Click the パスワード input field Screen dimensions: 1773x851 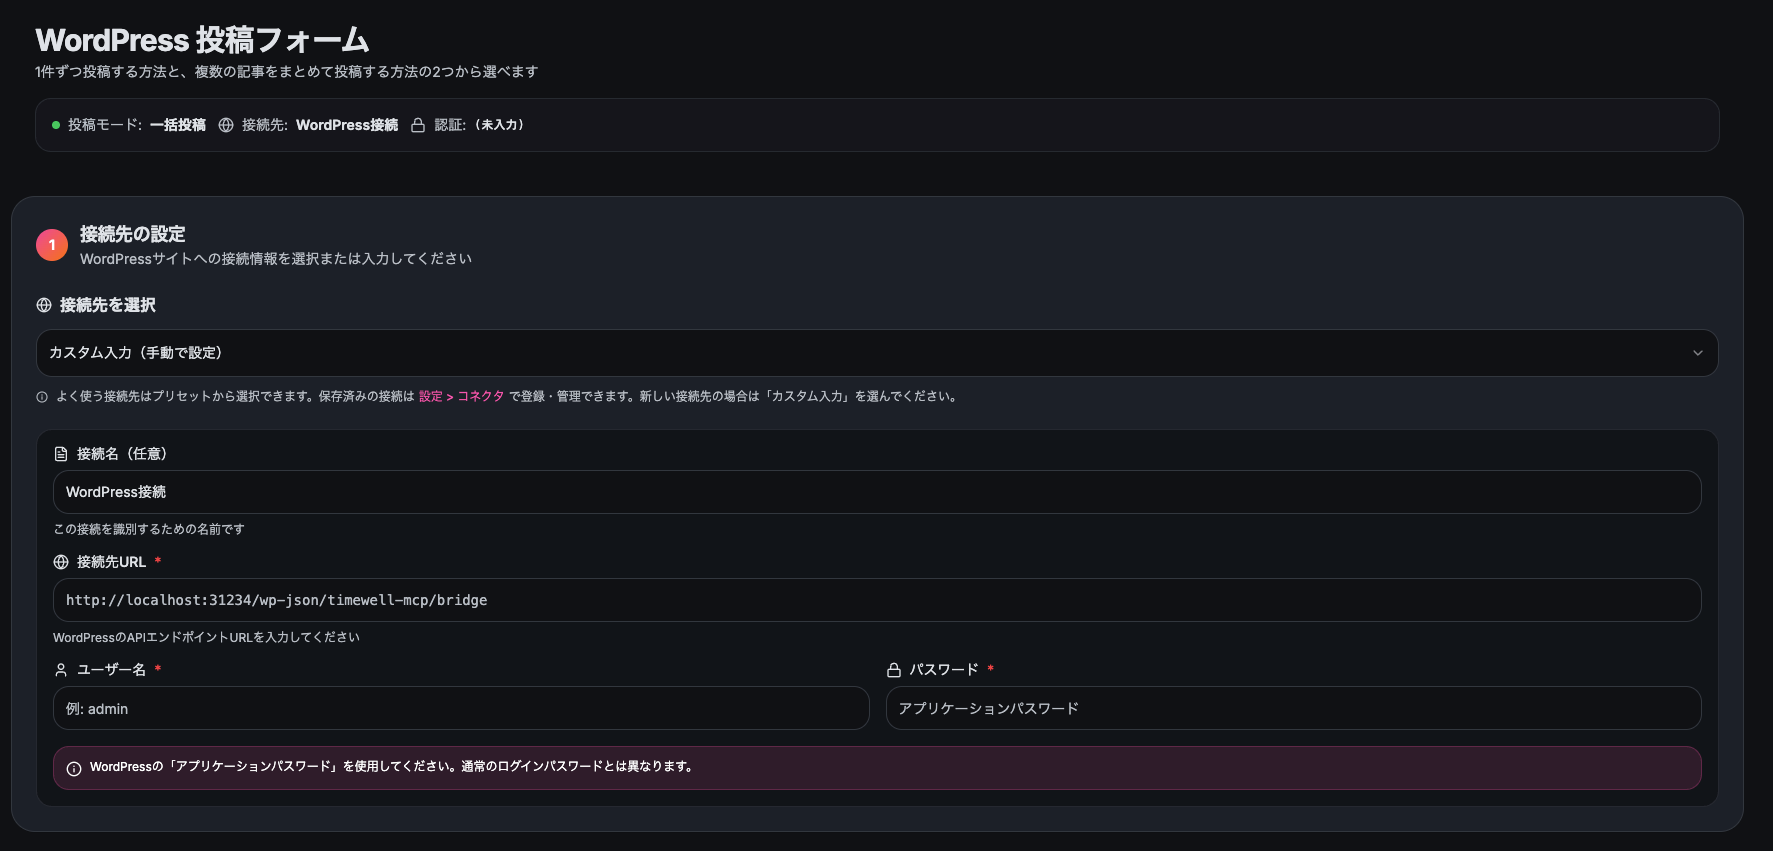(1293, 708)
